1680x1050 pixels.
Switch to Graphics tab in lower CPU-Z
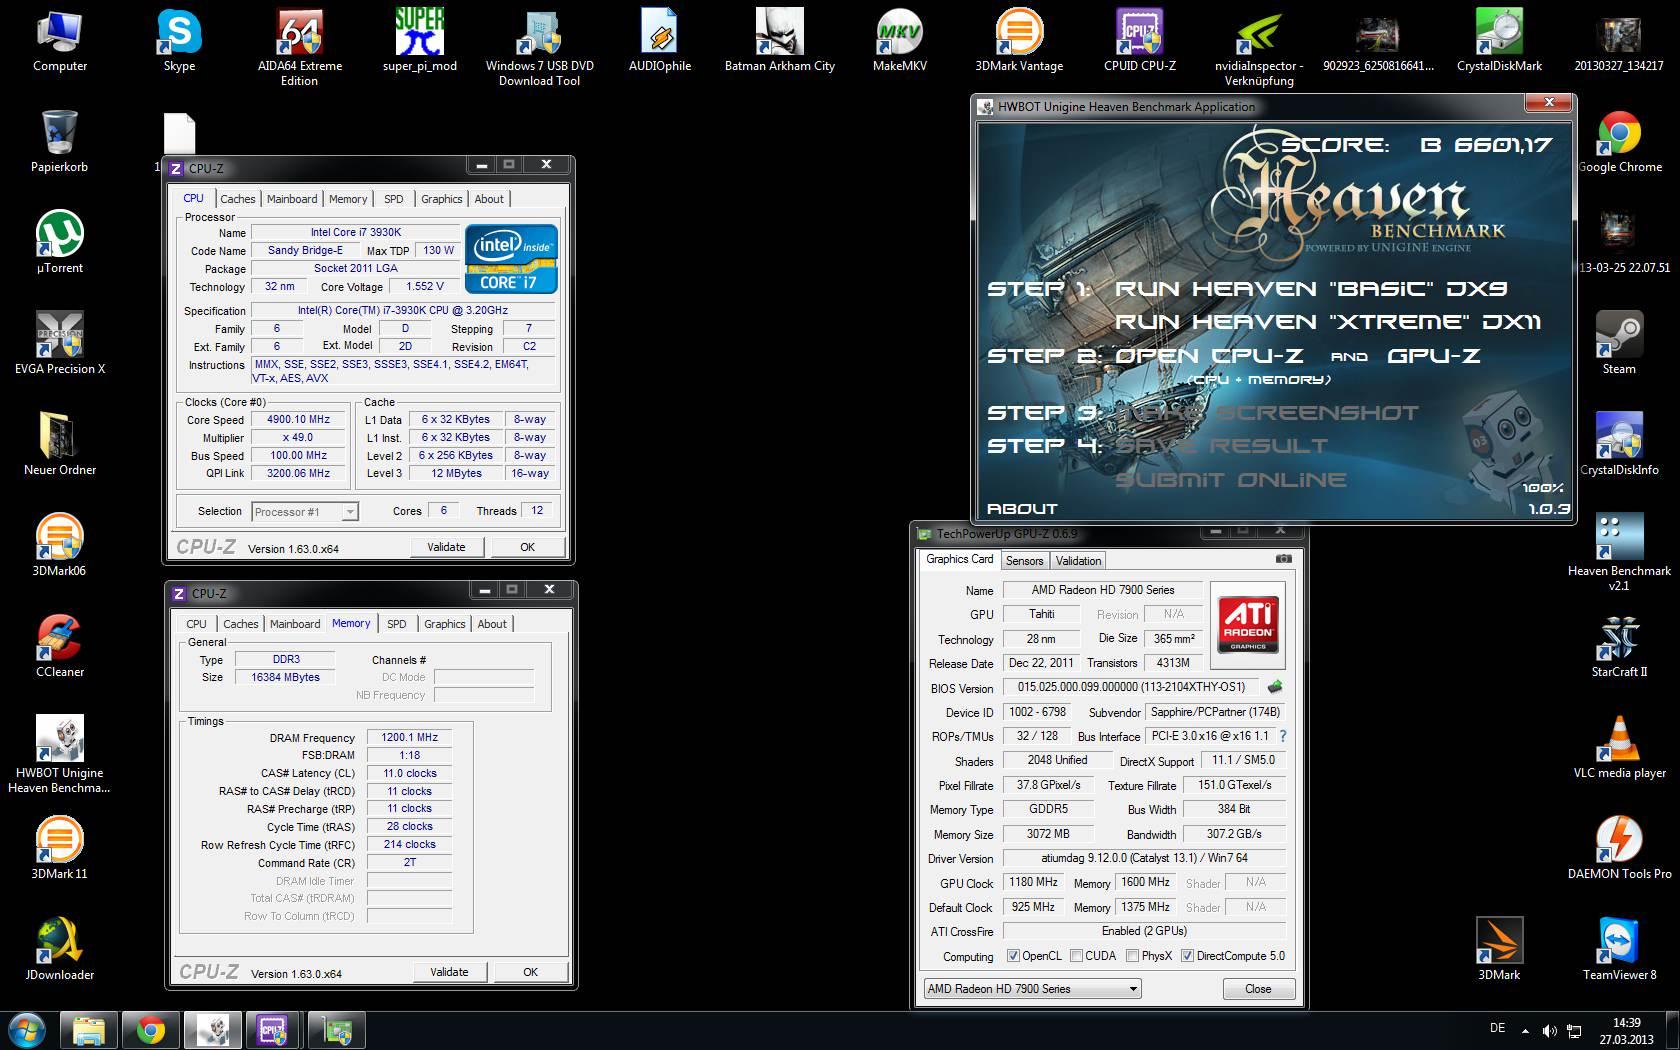pyautogui.click(x=445, y=624)
